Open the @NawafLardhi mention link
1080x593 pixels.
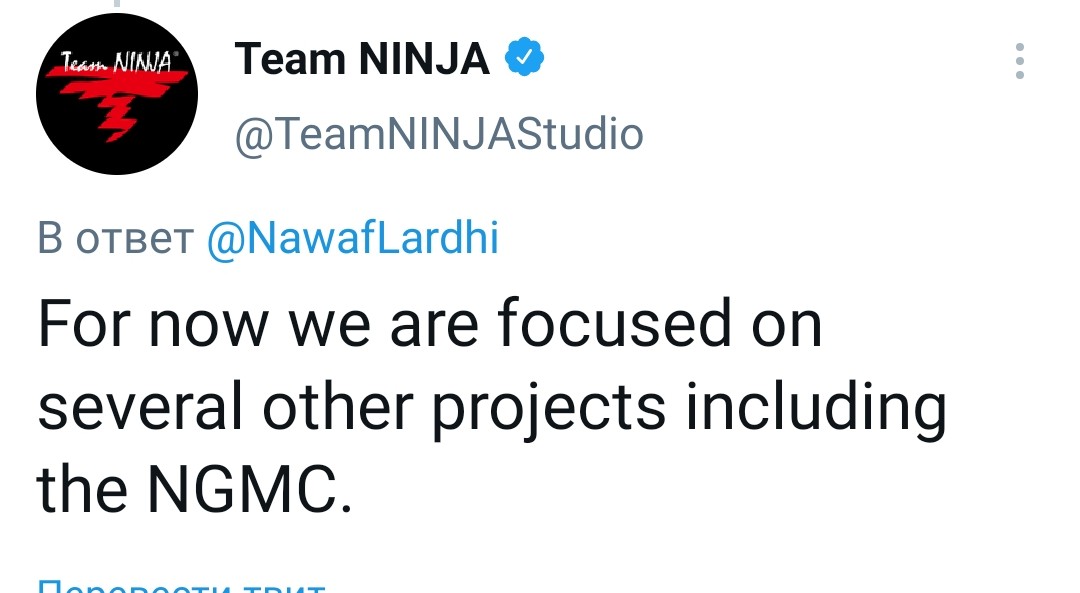[x=353, y=238]
